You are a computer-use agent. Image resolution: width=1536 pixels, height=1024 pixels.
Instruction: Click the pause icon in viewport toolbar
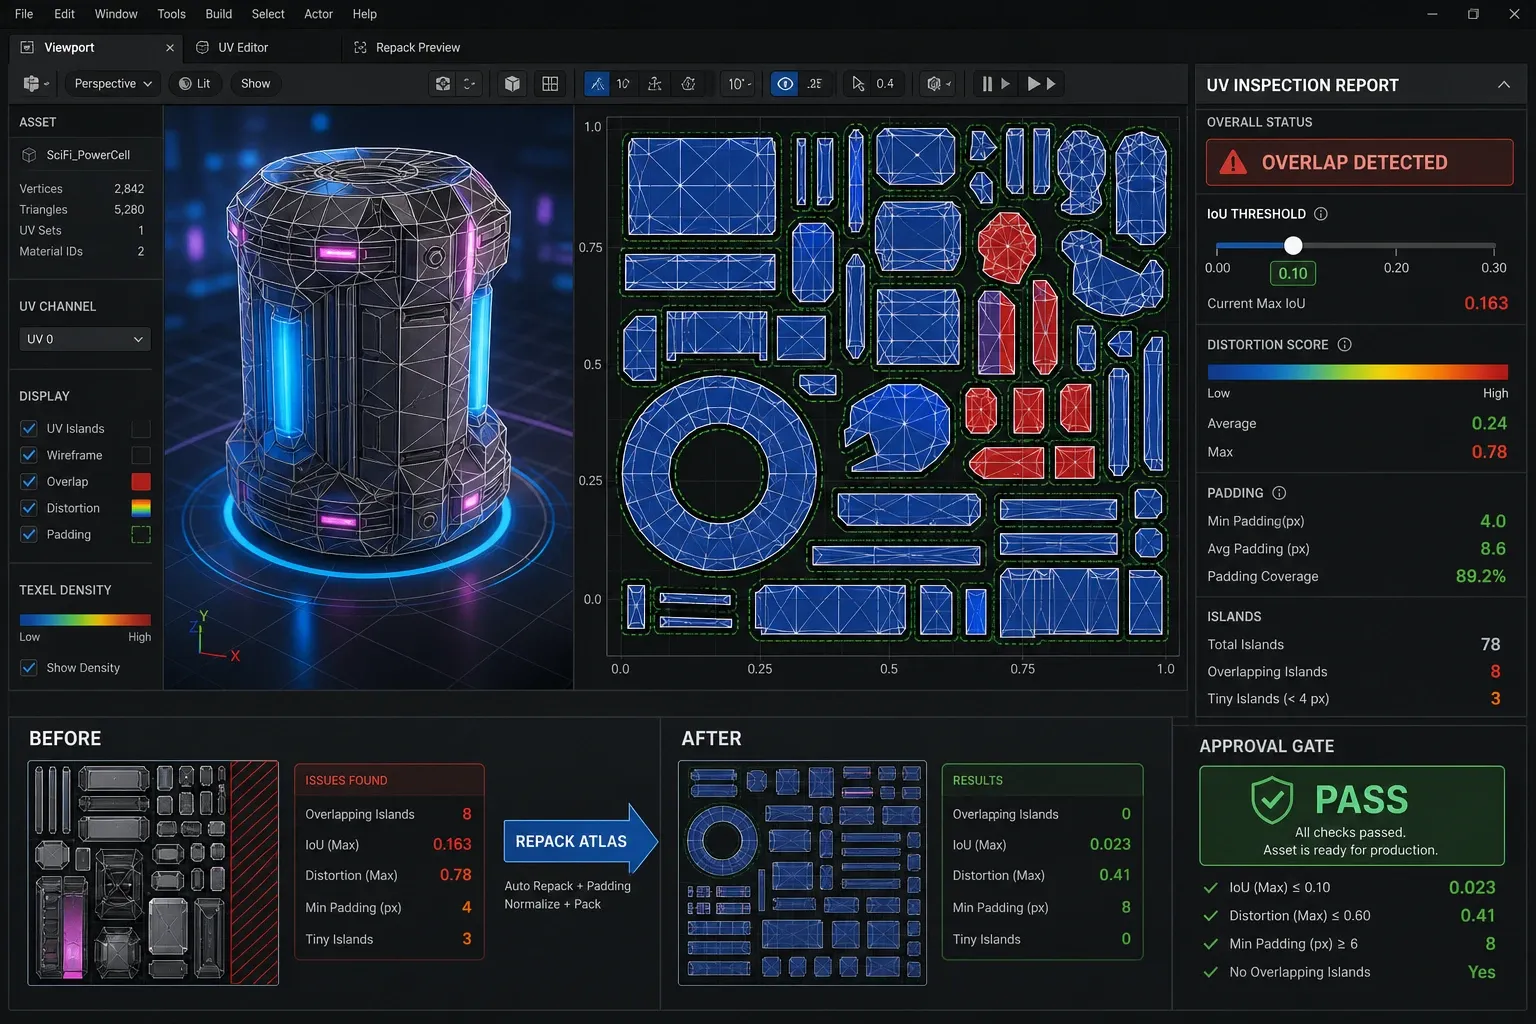(987, 84)
